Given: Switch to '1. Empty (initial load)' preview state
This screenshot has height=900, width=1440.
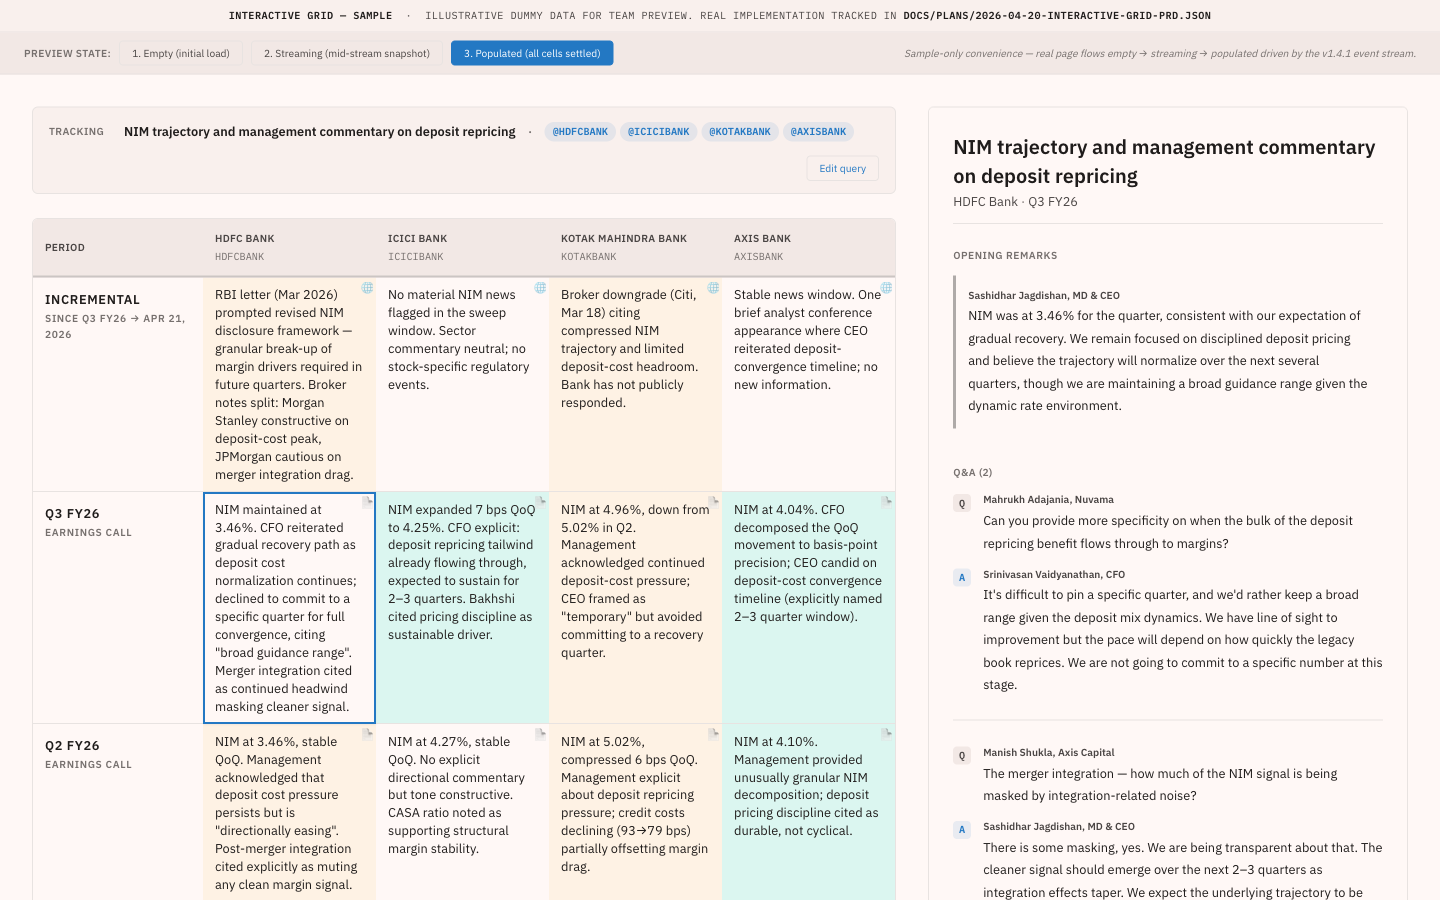Looking at the screenshot, I should (x=181, y=53).
